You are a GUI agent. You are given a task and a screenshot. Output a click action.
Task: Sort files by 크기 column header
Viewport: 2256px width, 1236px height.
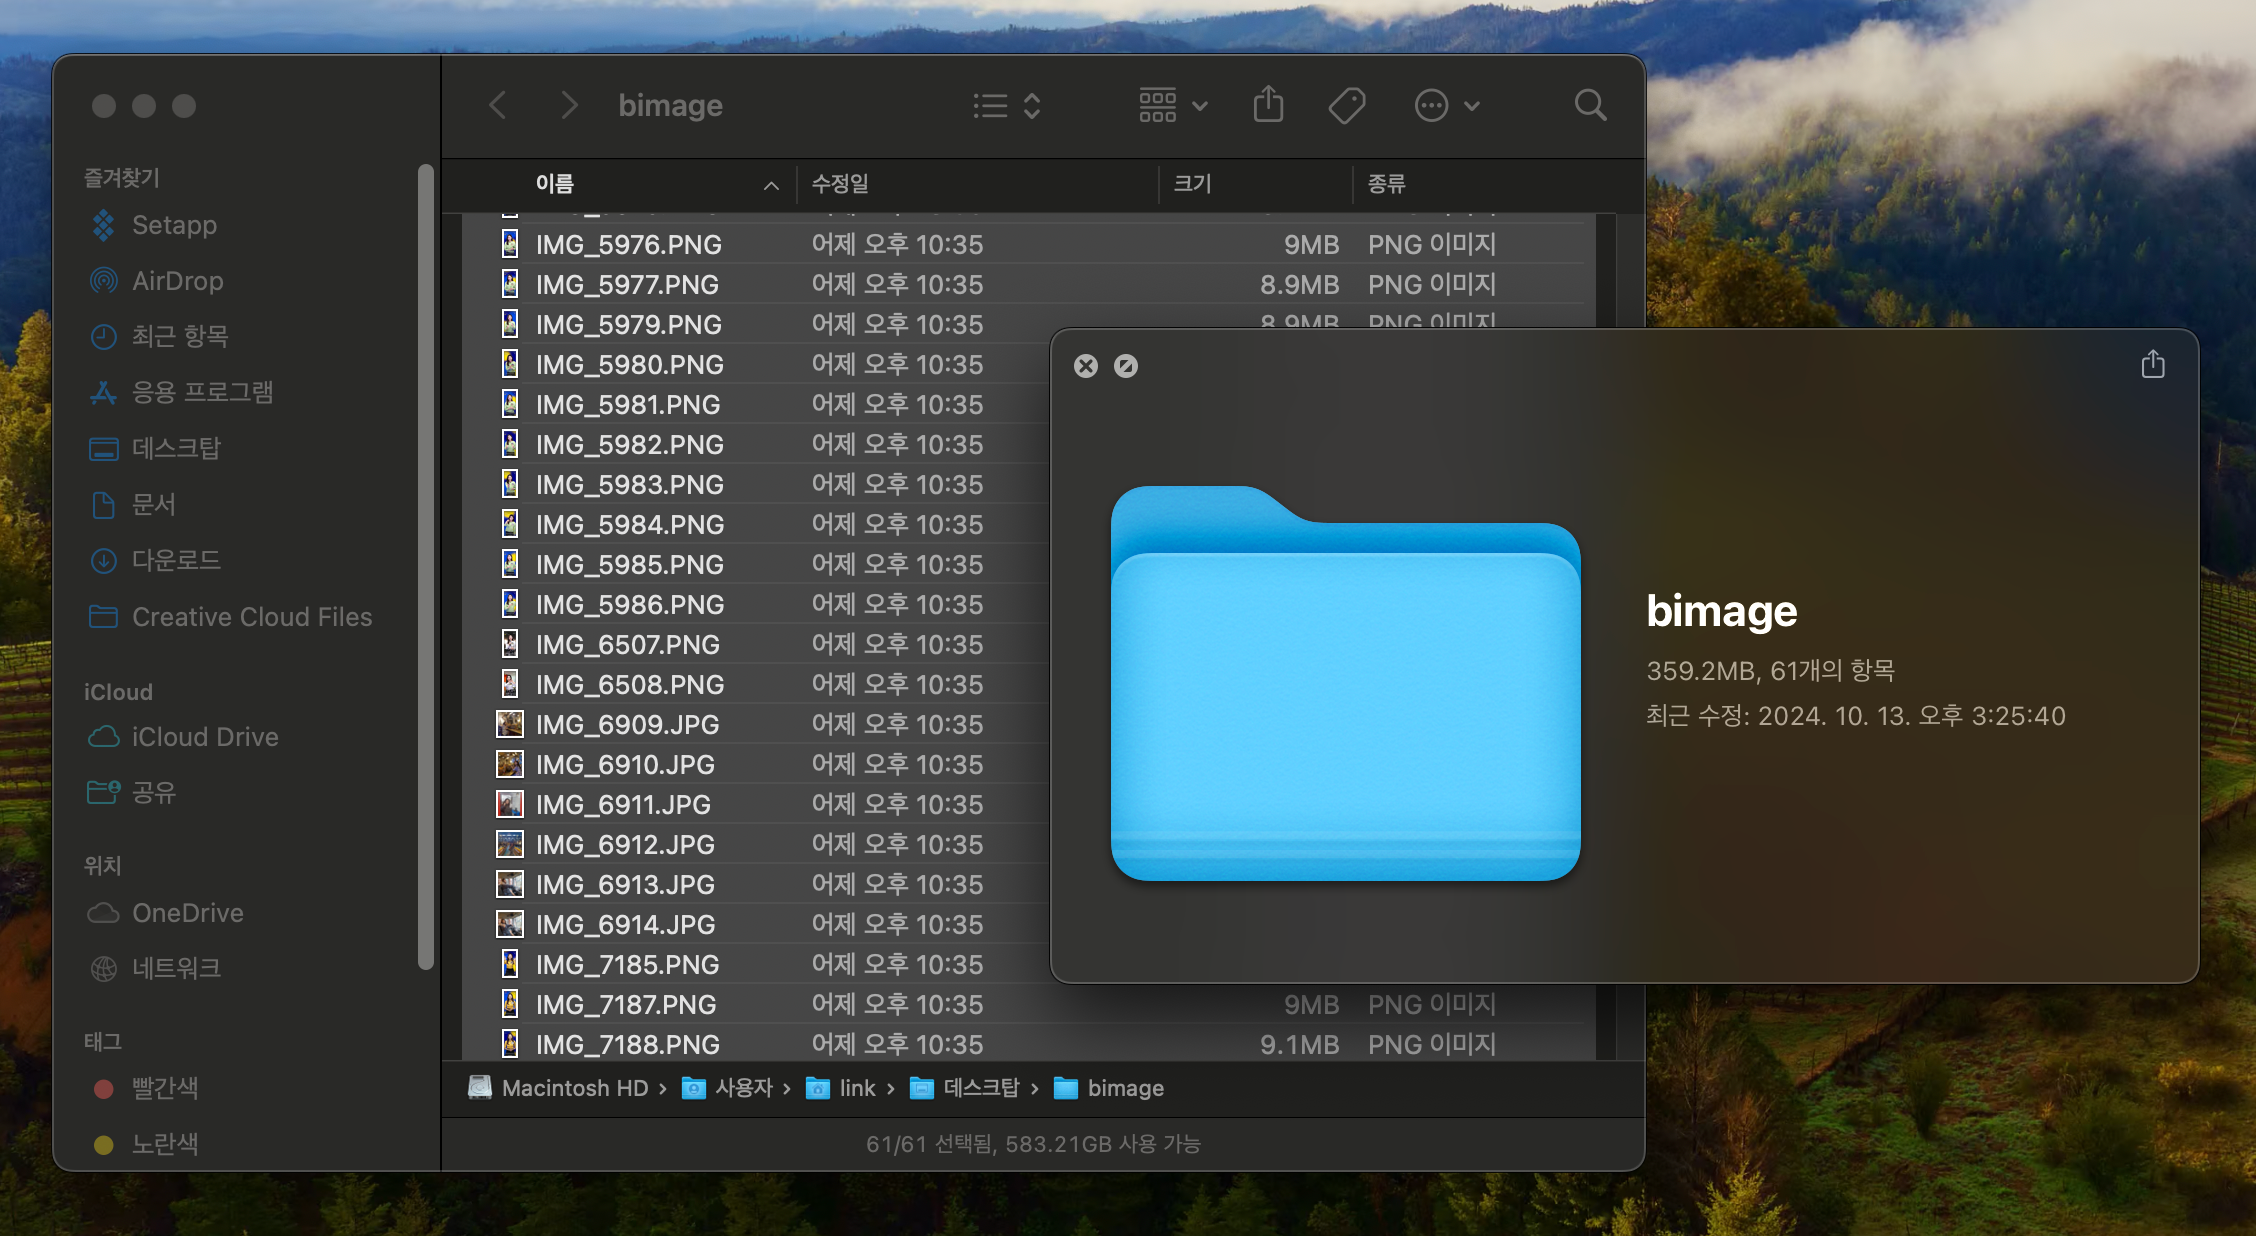point(1192,184)
